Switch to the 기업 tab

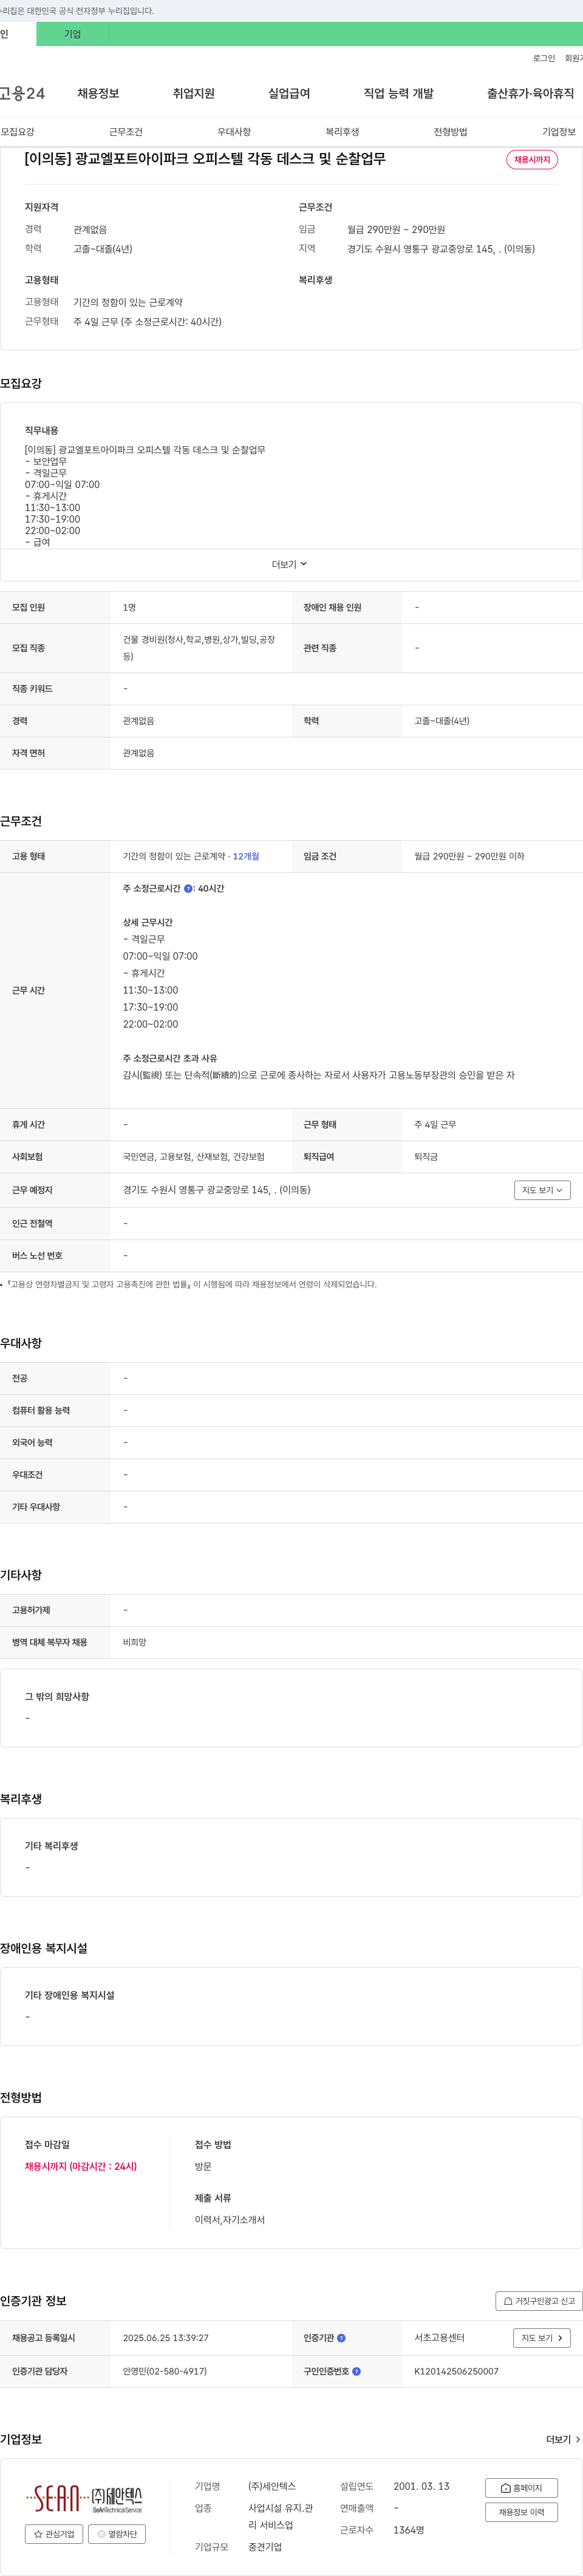72,34
